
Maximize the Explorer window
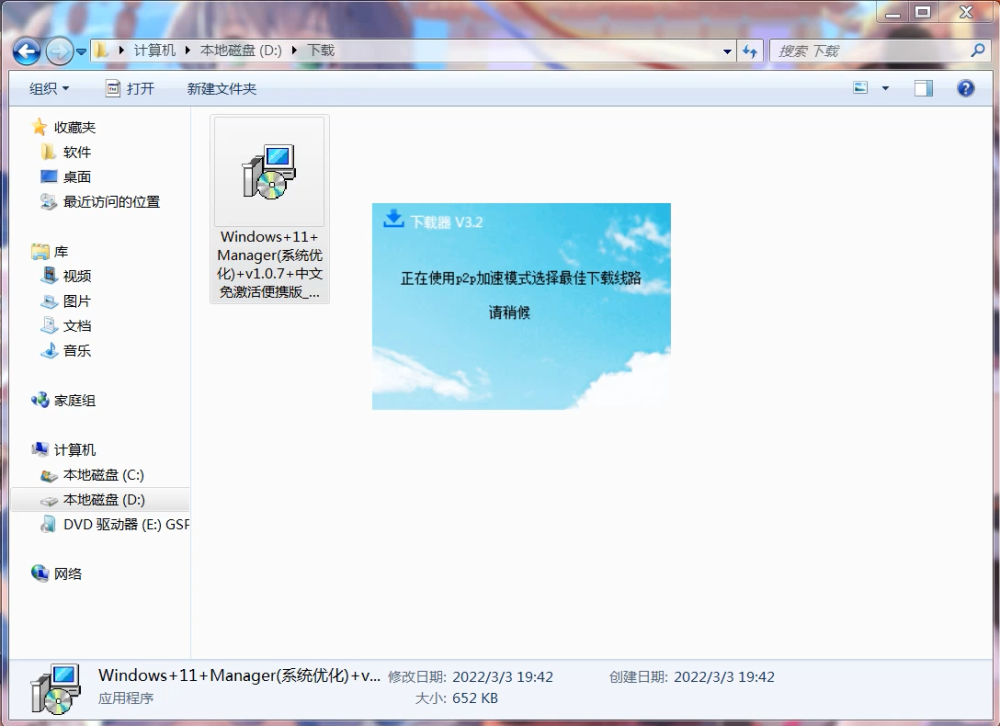pos(923,11)
